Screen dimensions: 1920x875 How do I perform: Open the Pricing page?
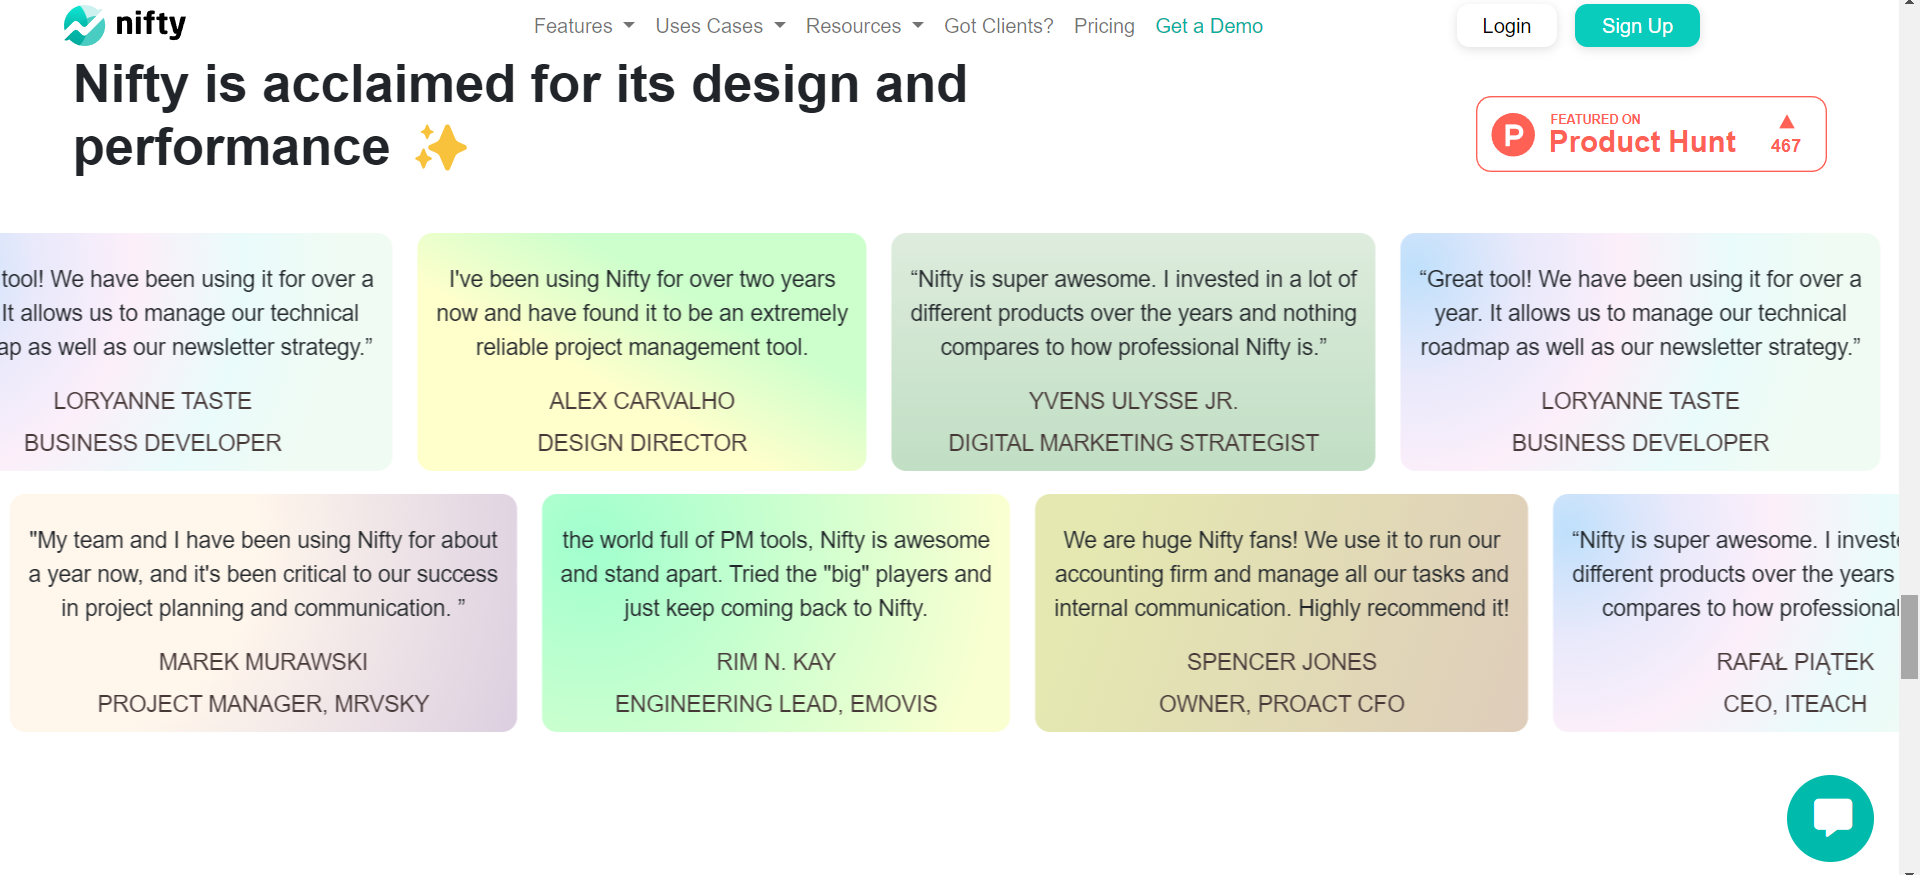point(1104,26)
